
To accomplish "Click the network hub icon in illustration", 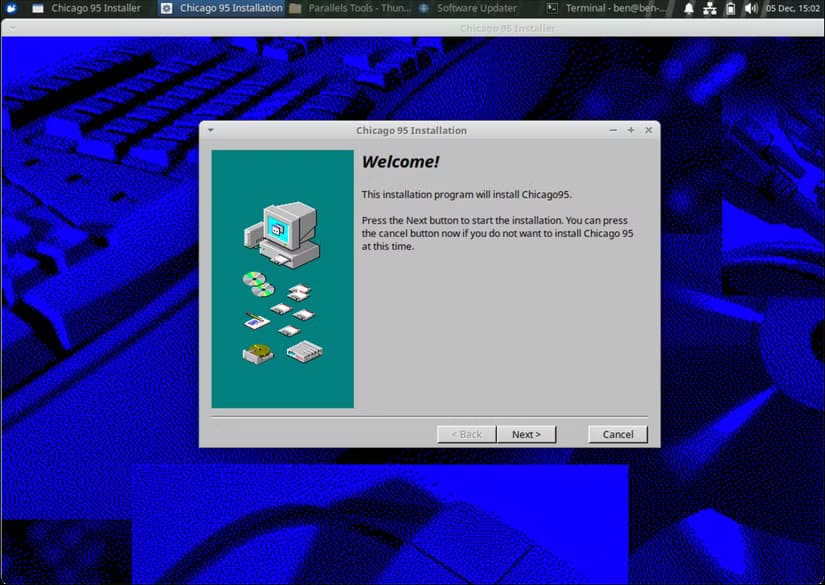I will pyautogui.click(x=305, y=351).
